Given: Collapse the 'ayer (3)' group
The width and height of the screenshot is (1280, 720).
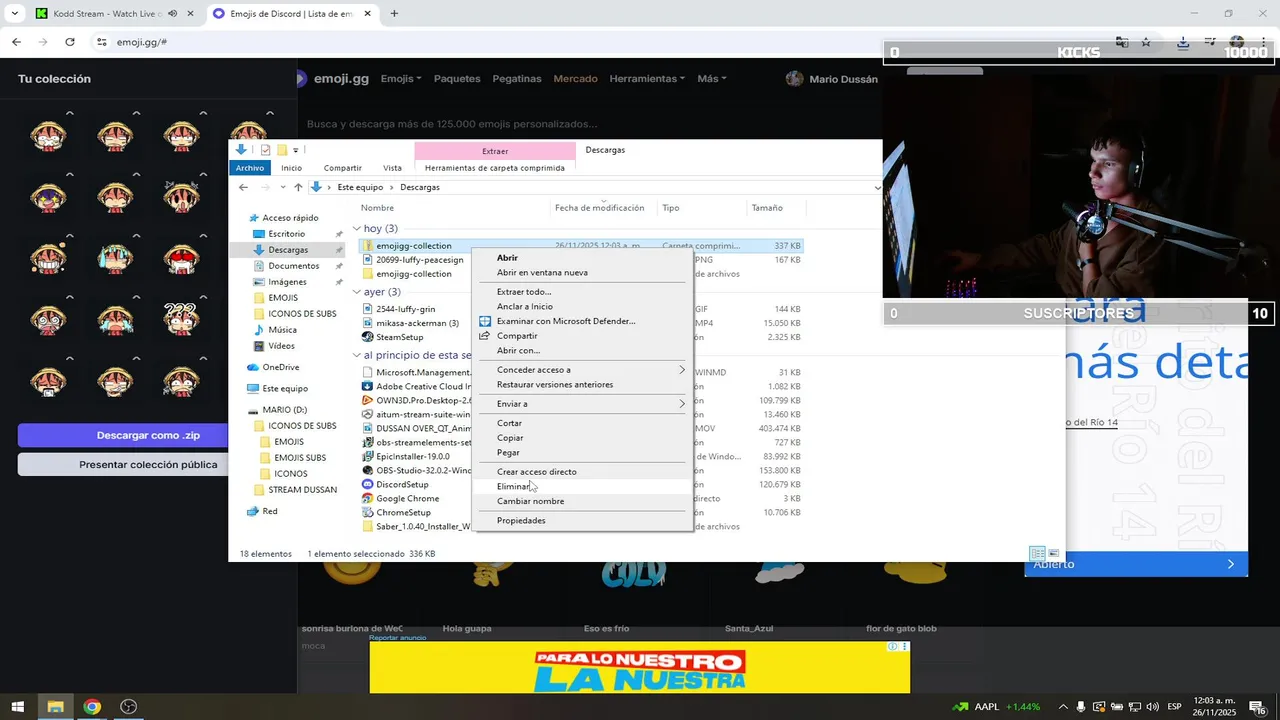Looking at the screenshot, I should pyautogui.click(x=357, y=292).
